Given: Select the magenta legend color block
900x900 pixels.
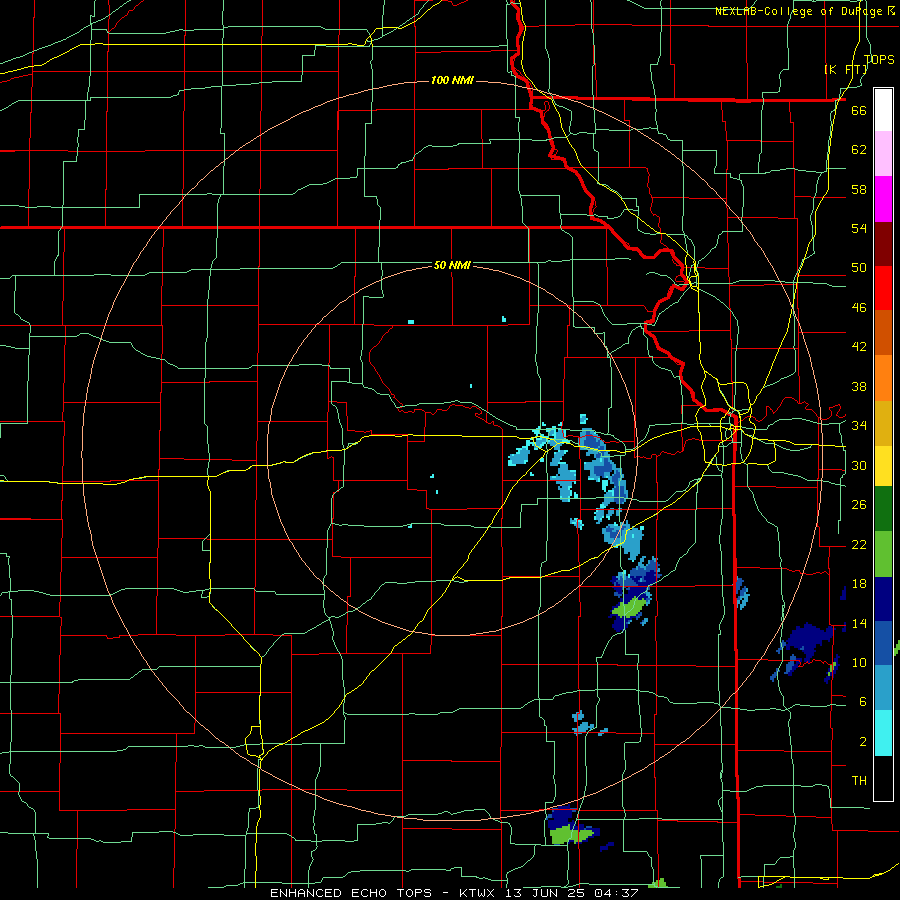Looking at the screenshot, I should 883,199.
